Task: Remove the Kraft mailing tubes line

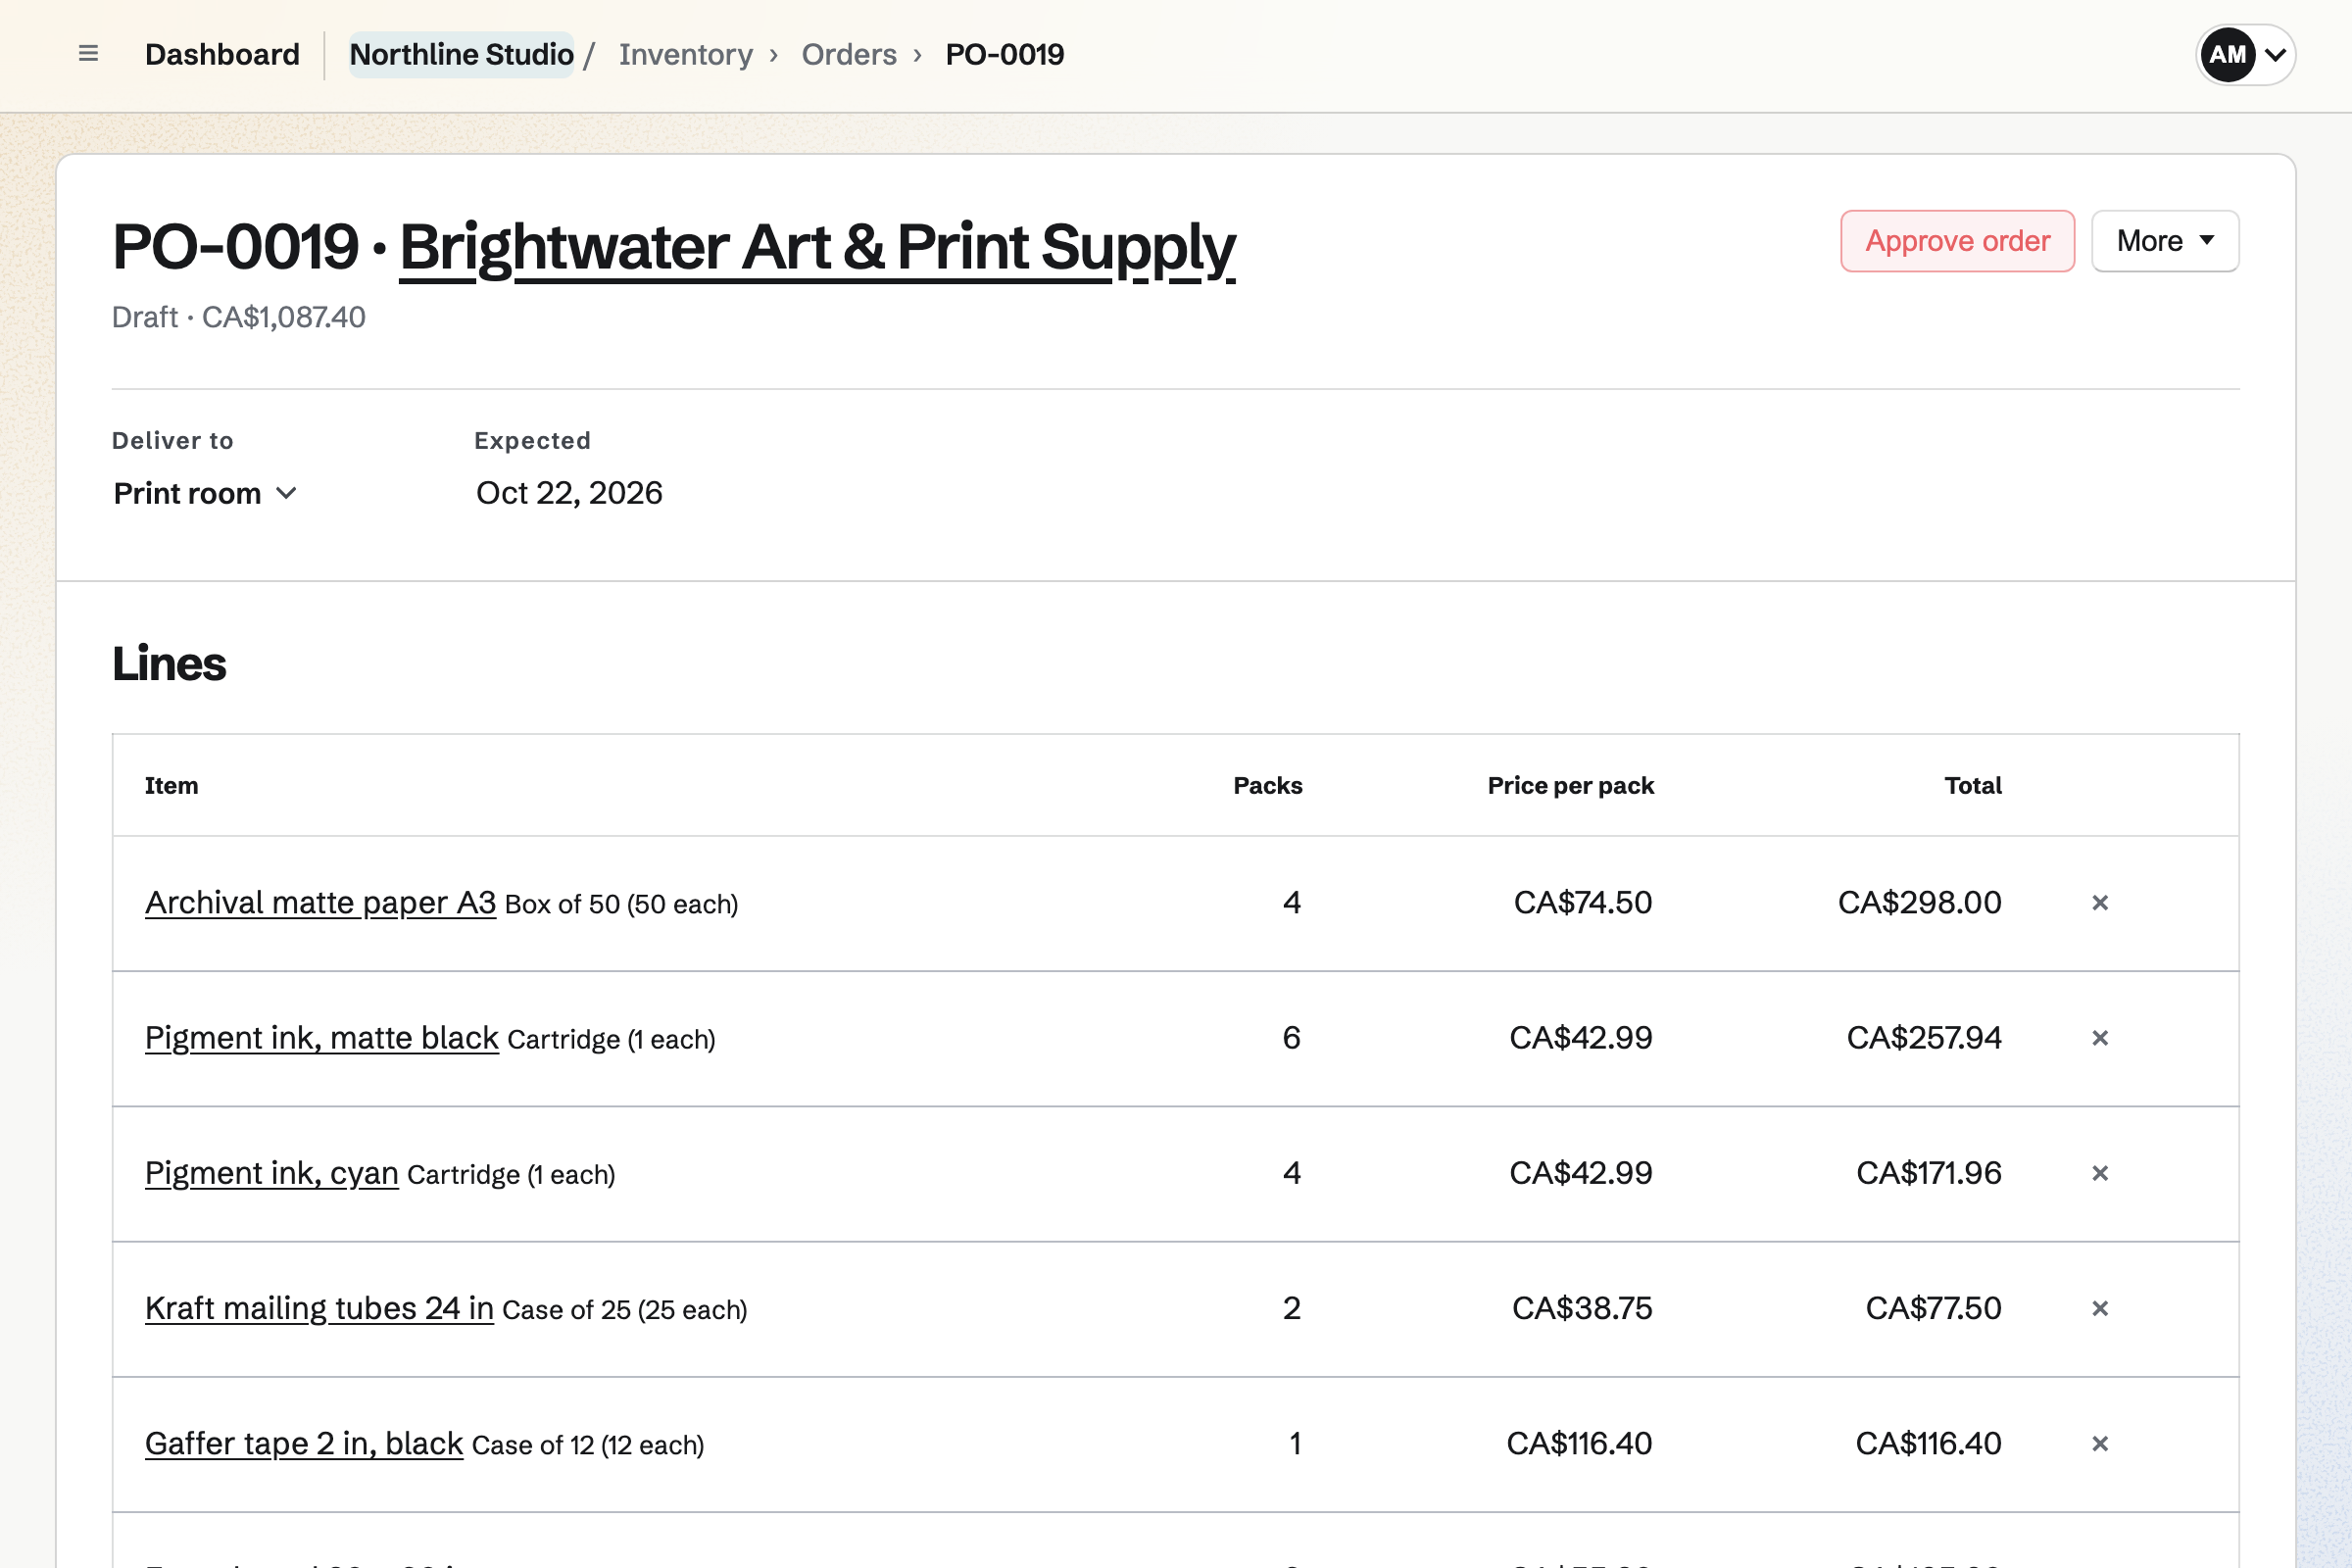Action: [x=2100, y=1308]
